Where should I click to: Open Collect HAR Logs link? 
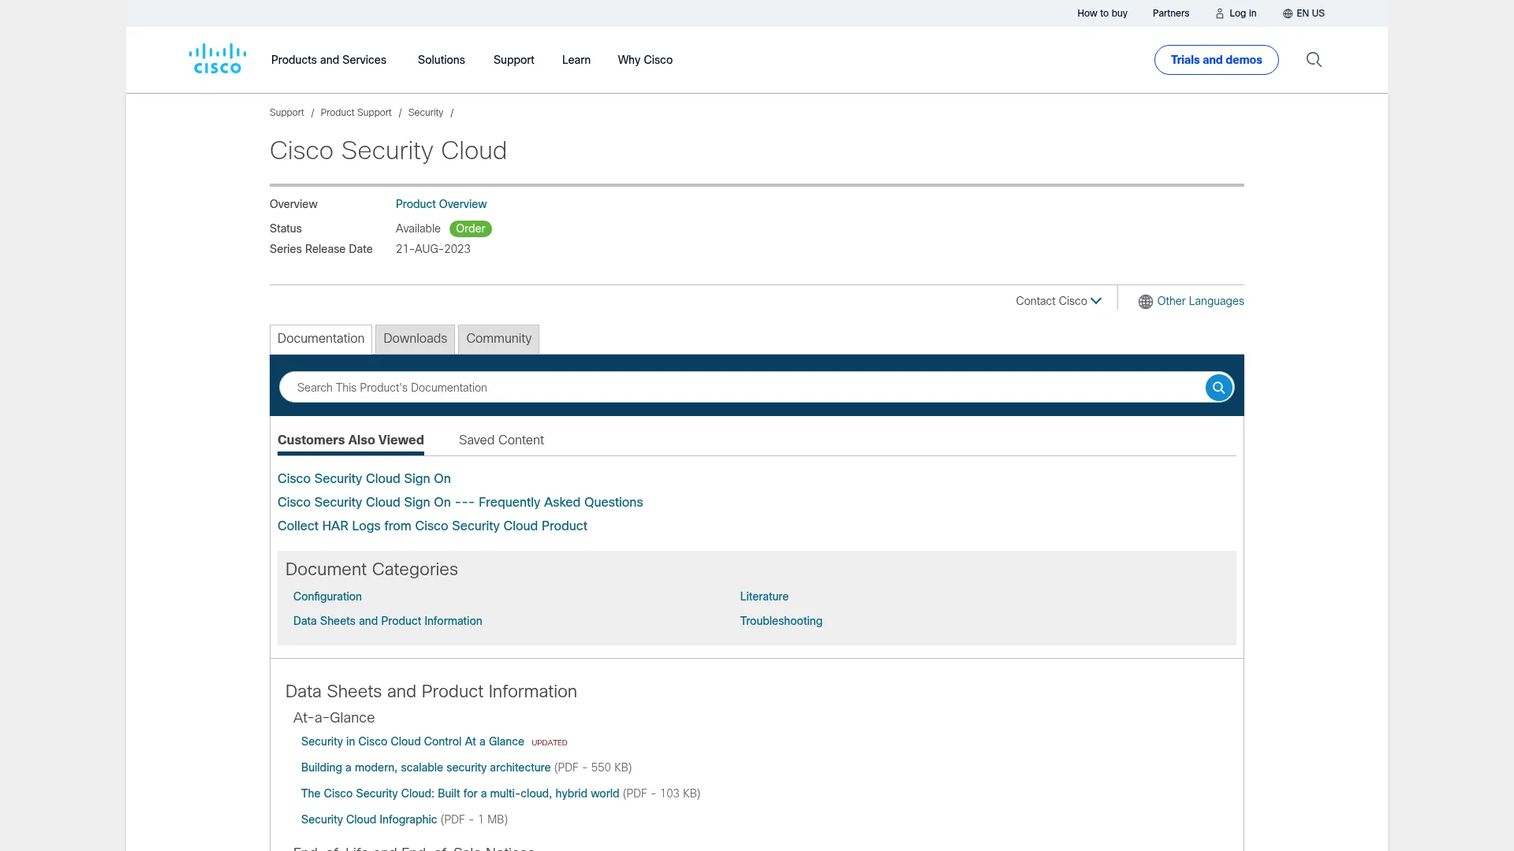click(x=432, y=526)
